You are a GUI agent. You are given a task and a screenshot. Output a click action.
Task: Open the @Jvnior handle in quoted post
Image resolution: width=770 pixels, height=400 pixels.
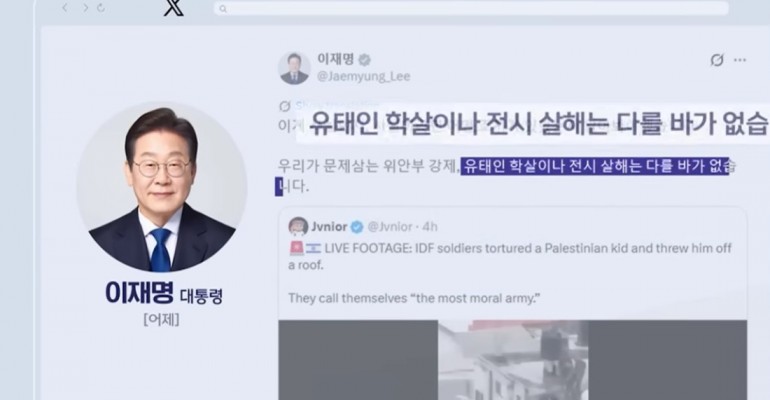coord(389,227)
